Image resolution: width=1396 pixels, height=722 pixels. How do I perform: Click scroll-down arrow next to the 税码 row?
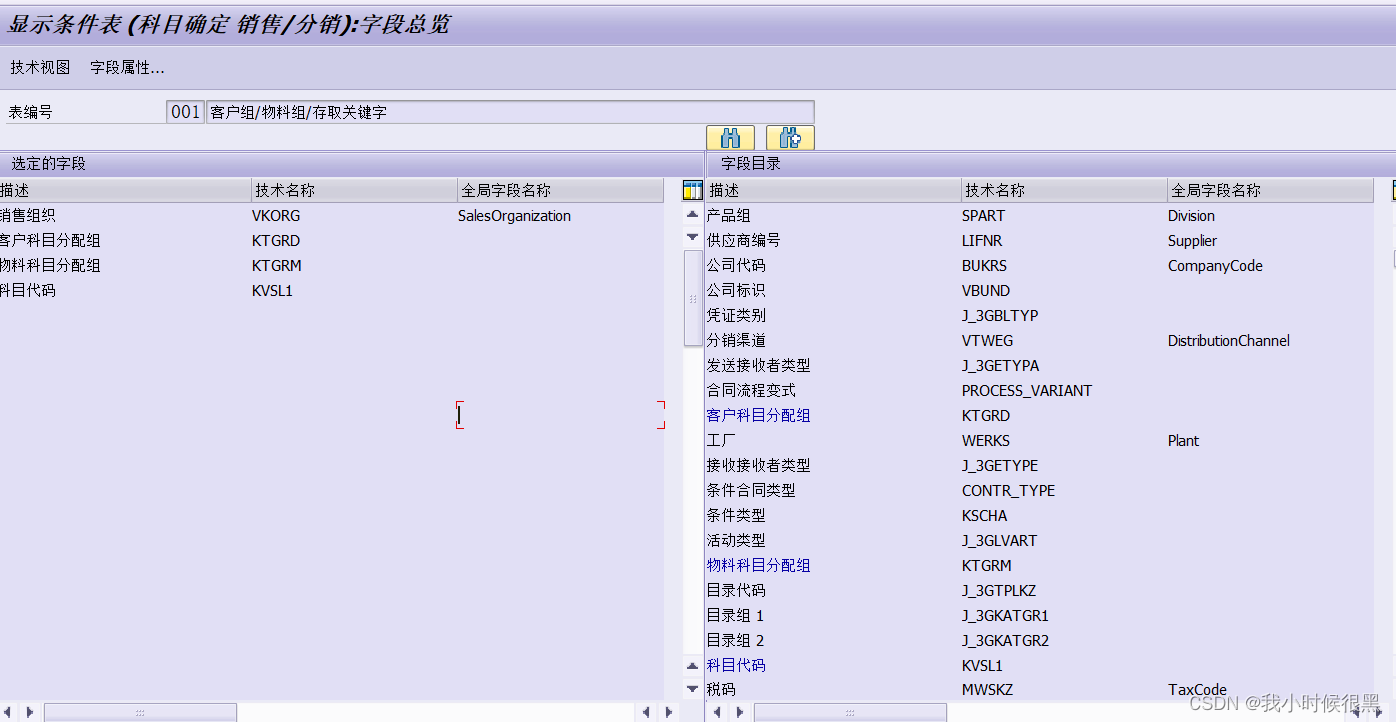click(692, 689)
